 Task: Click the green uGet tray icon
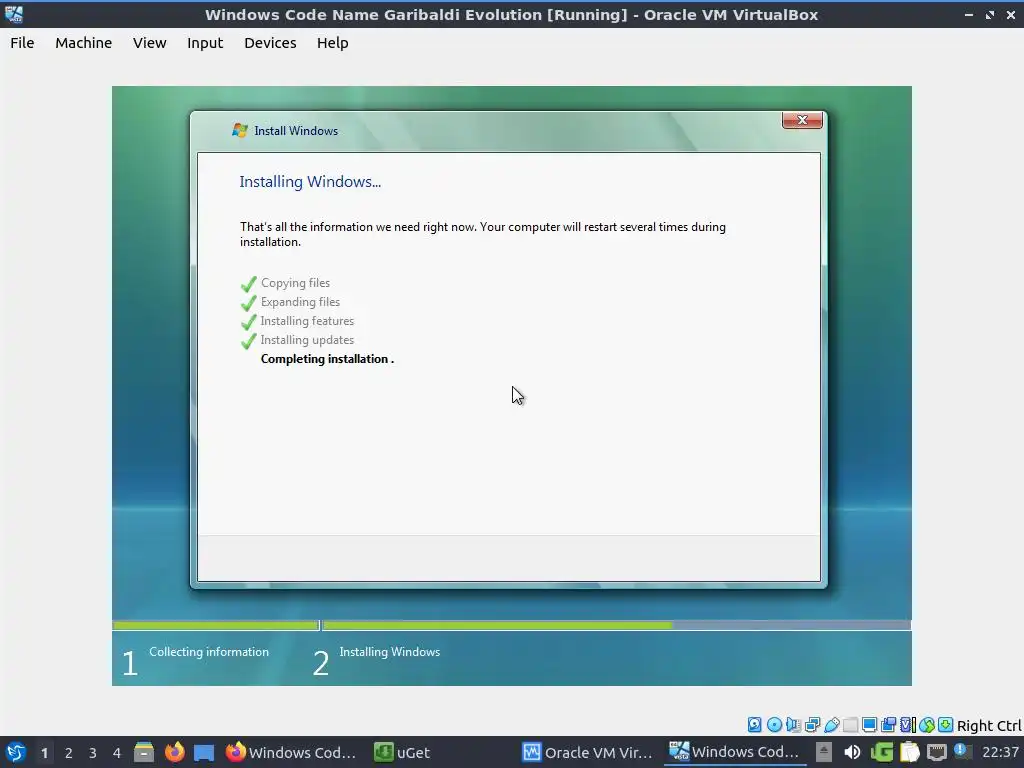(x=881, y=752)
